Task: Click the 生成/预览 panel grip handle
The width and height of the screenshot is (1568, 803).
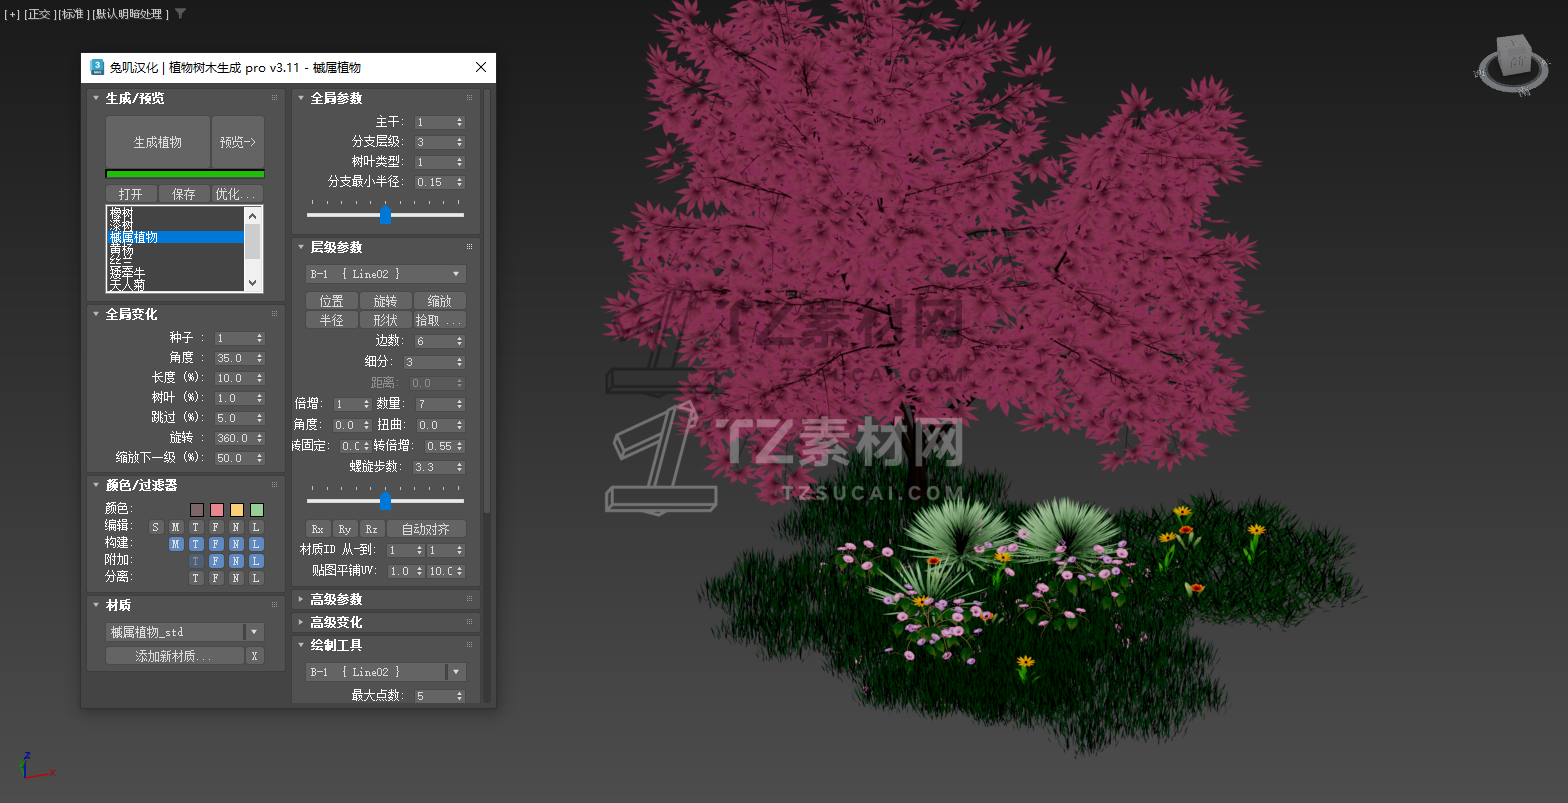Action: pos(274,98)
